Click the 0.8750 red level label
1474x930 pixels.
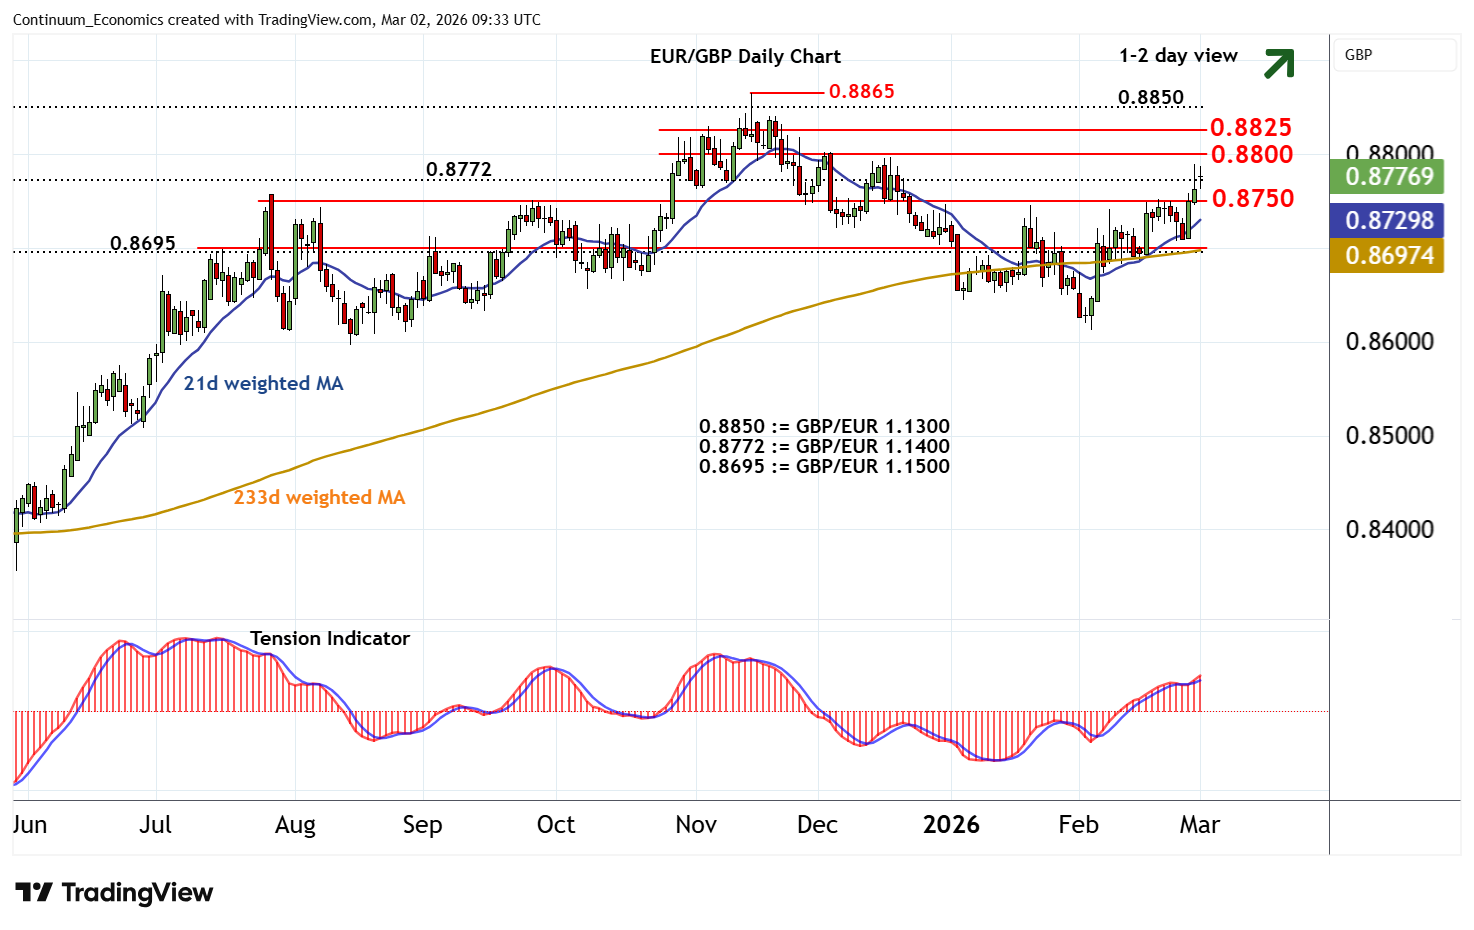click(x=1252, y=199)
